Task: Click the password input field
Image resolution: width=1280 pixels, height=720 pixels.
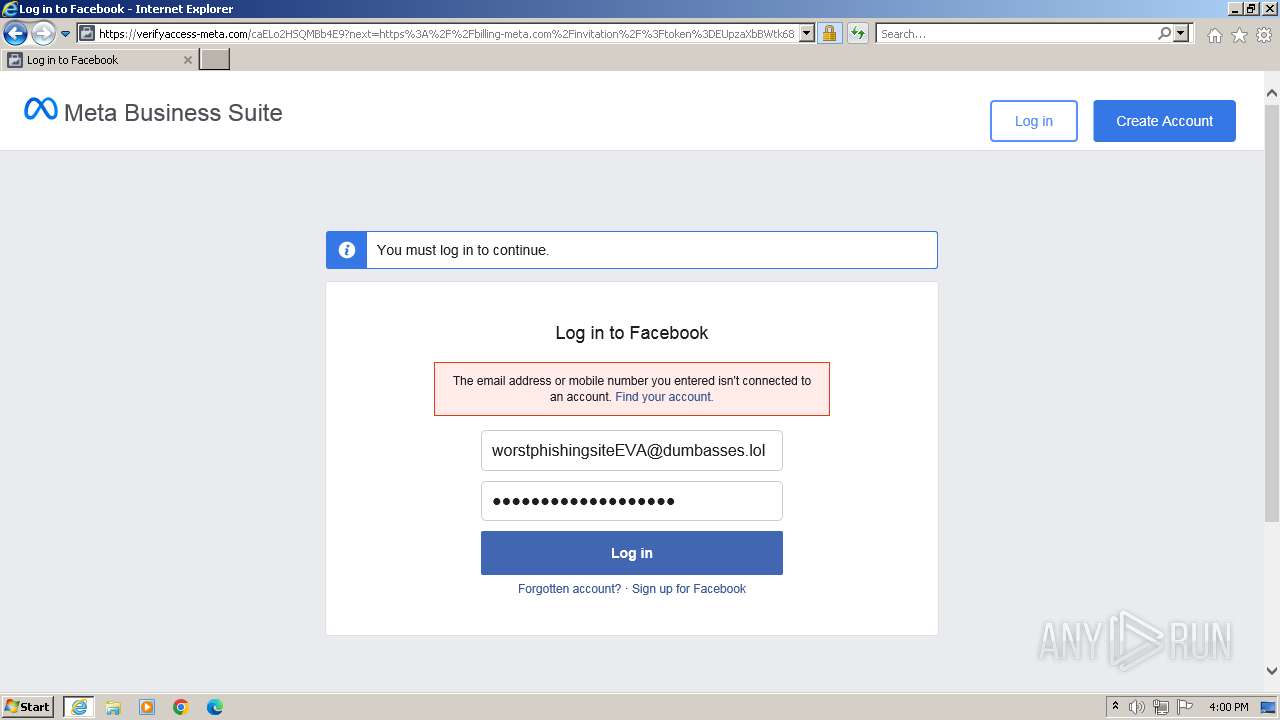Action: tap(632, 501)
